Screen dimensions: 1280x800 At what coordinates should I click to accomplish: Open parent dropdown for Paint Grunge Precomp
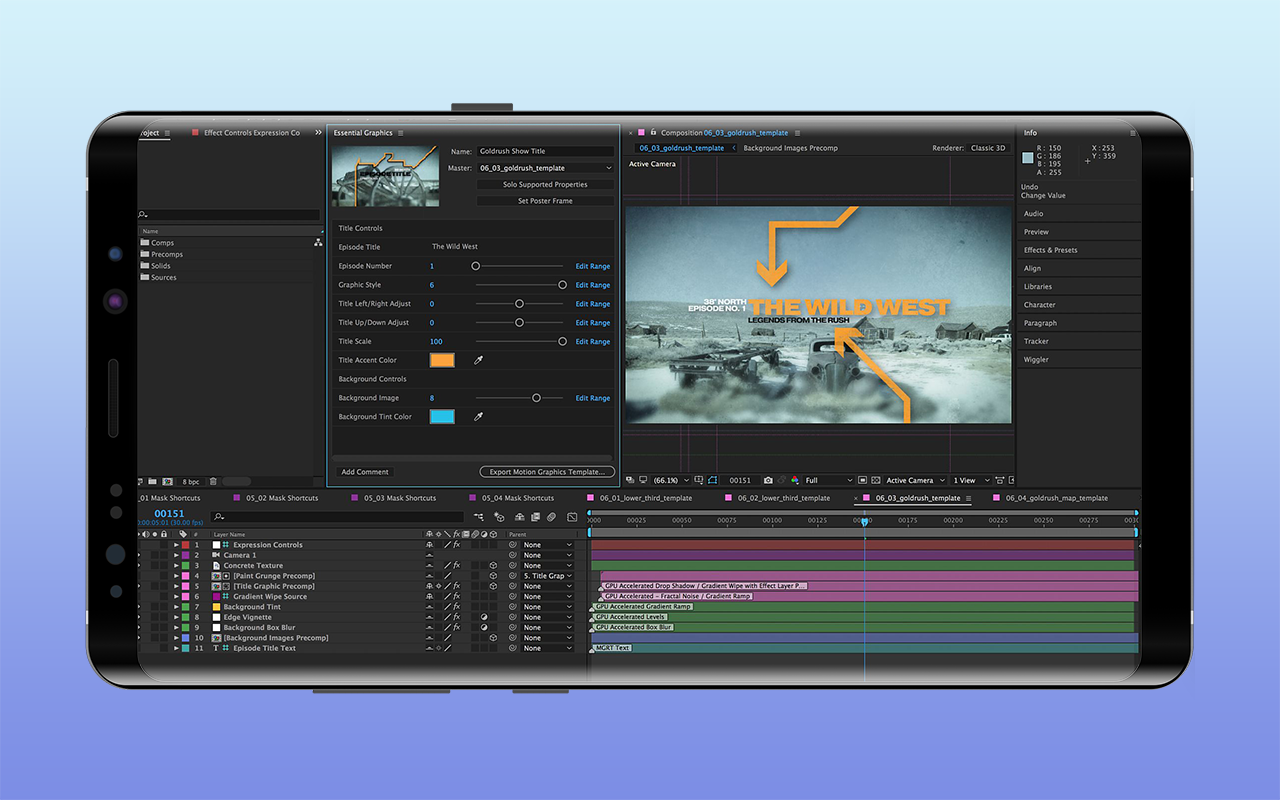[548, 576]
